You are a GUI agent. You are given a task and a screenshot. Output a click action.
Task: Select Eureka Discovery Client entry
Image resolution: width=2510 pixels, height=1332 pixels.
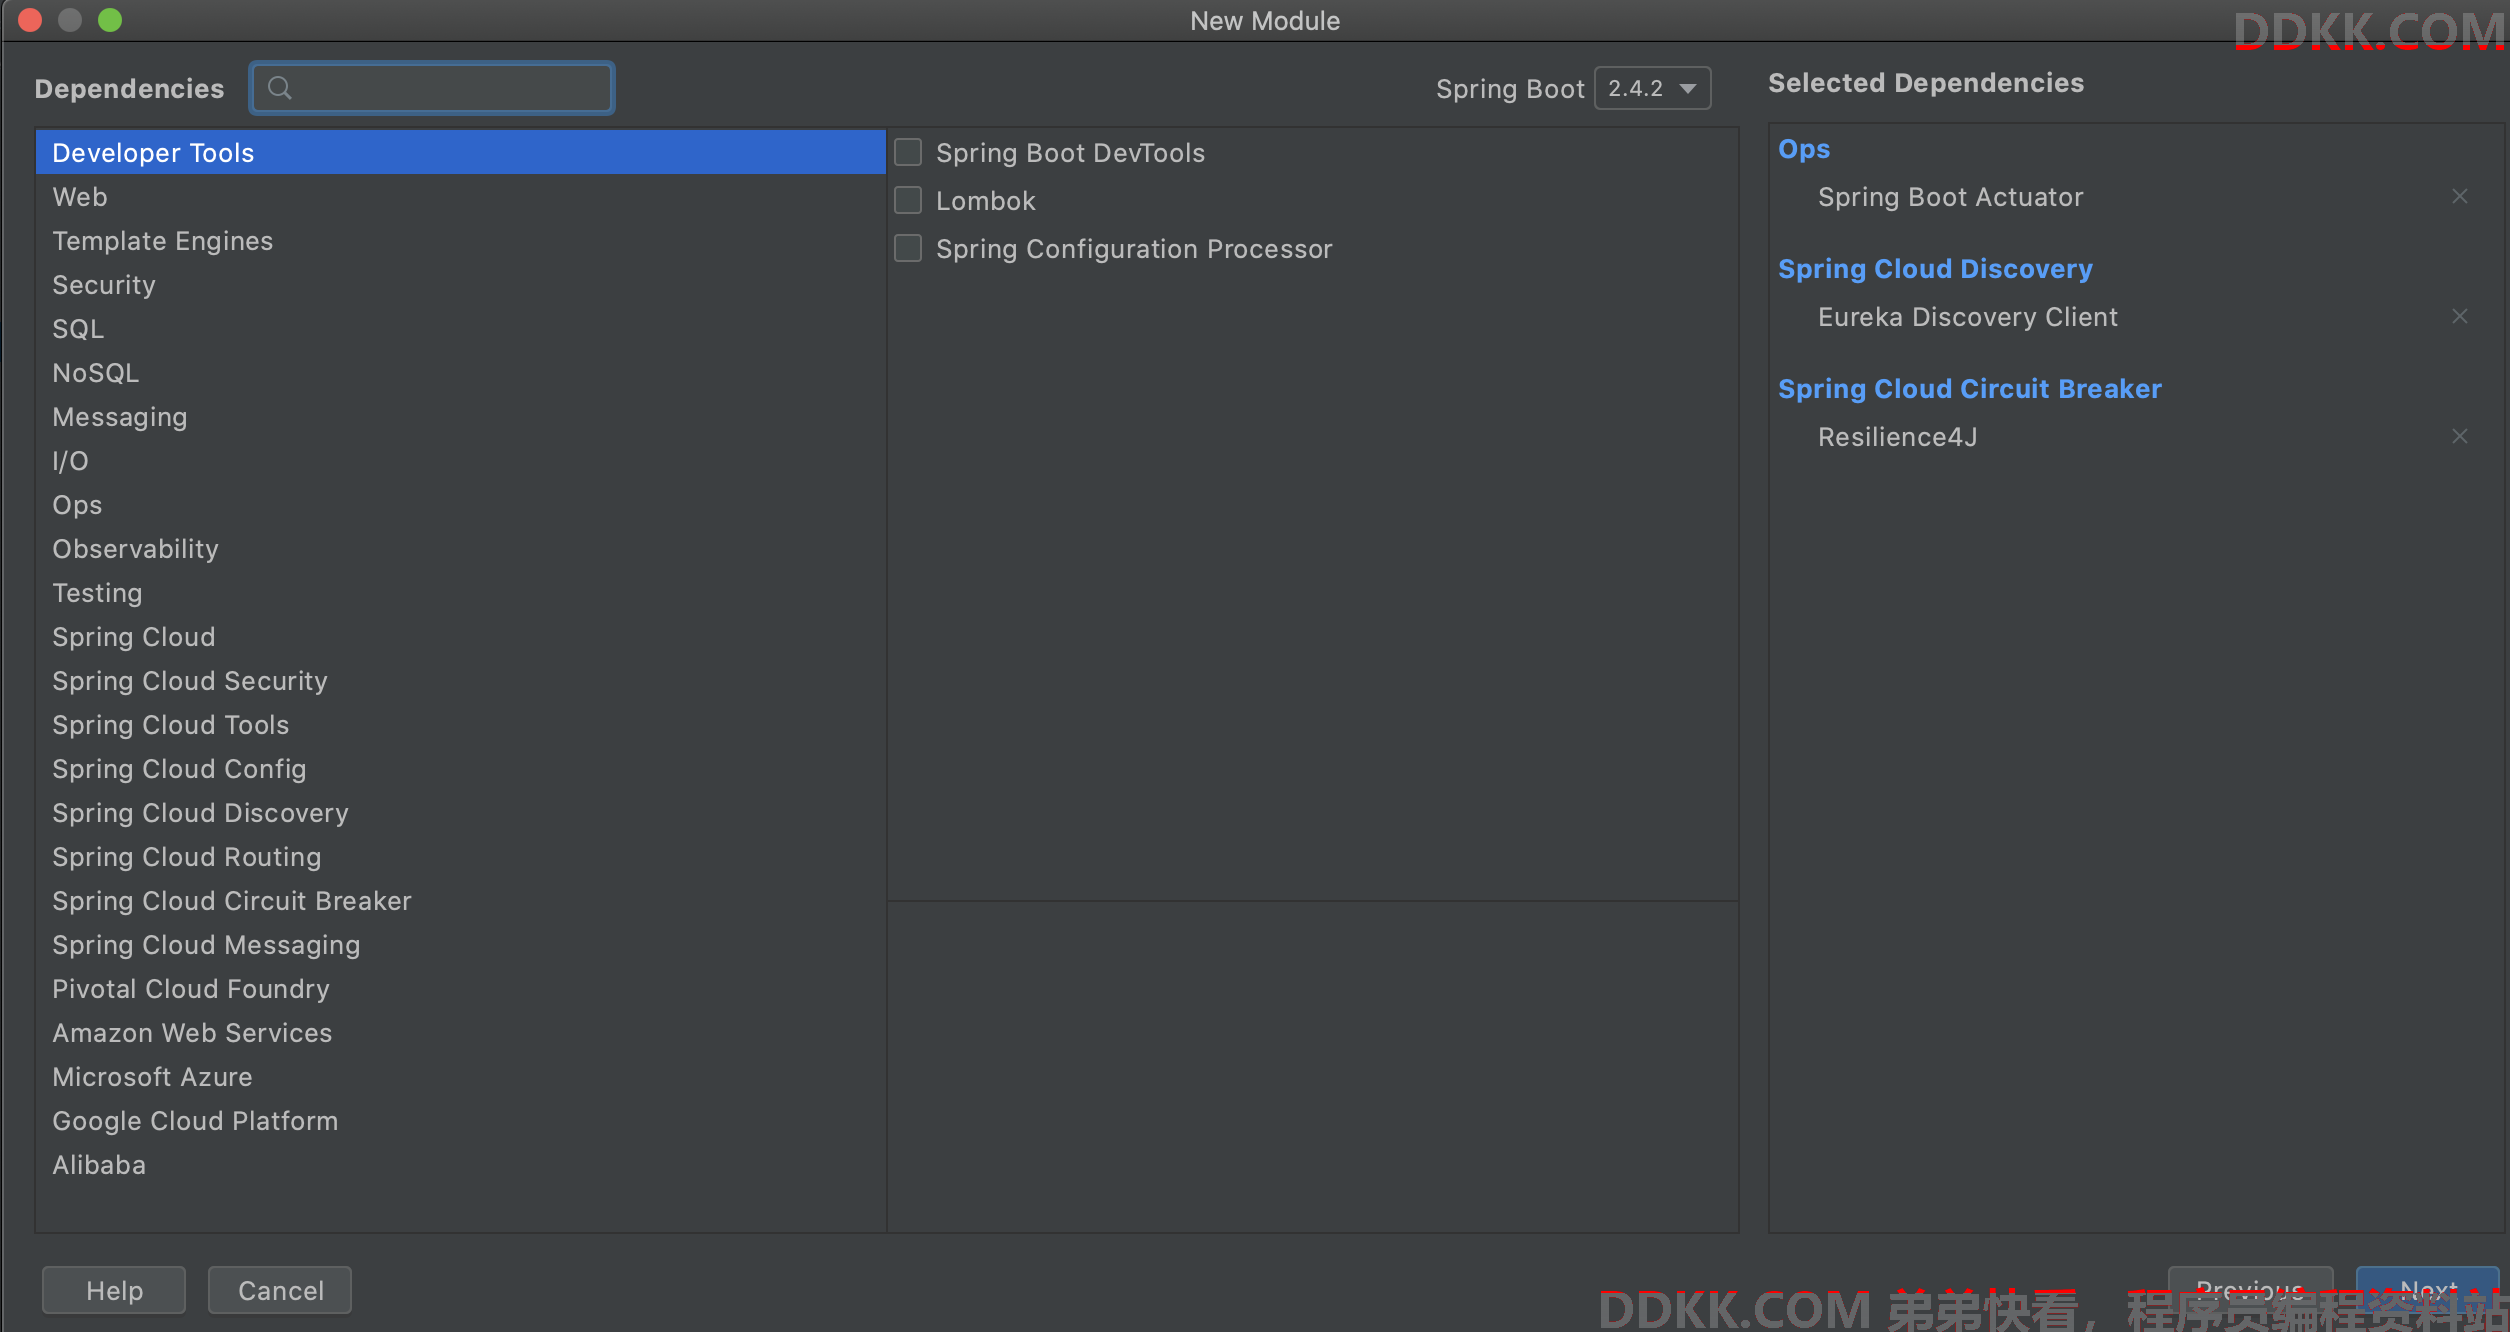1967,316
